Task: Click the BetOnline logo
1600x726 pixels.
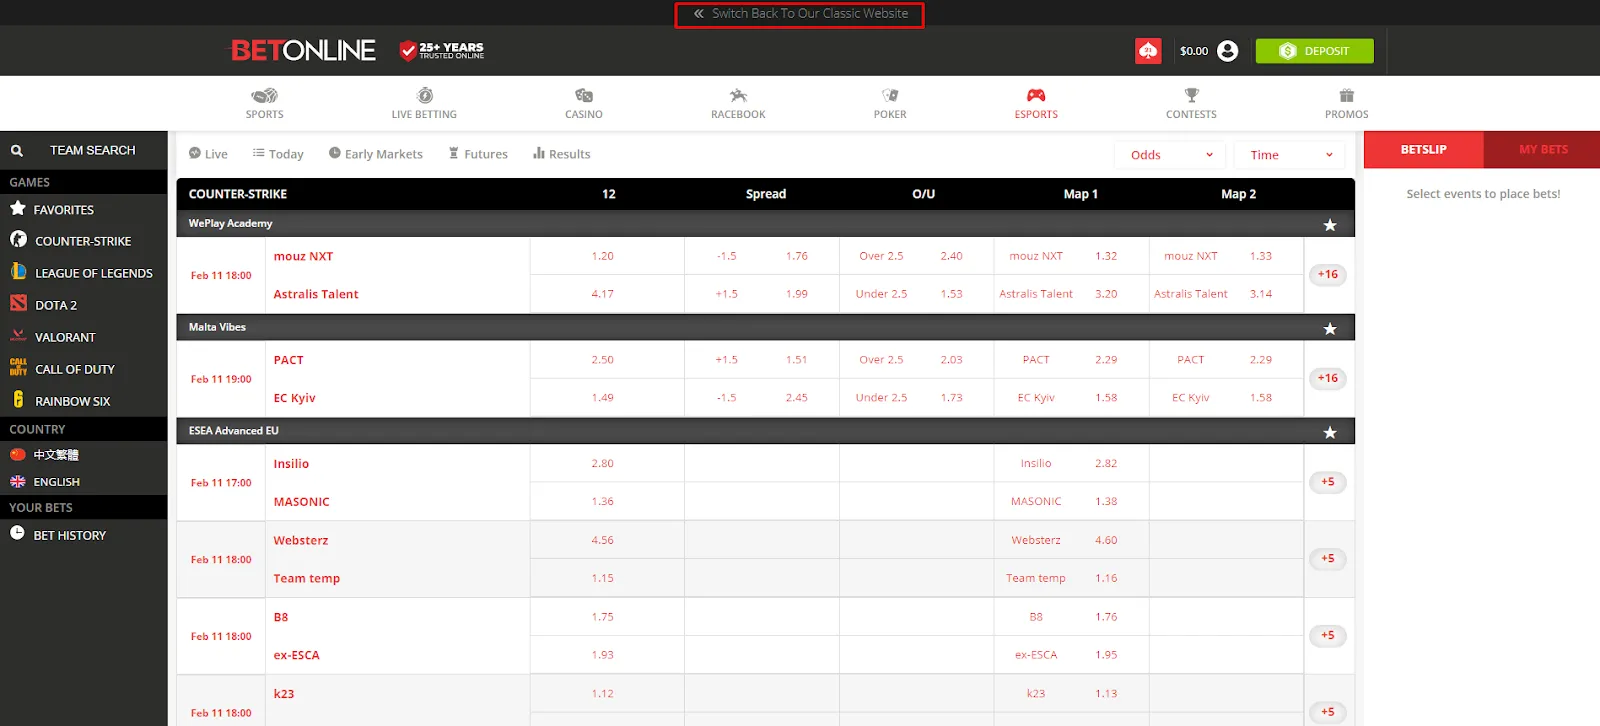Action: [x=303, y=50]
